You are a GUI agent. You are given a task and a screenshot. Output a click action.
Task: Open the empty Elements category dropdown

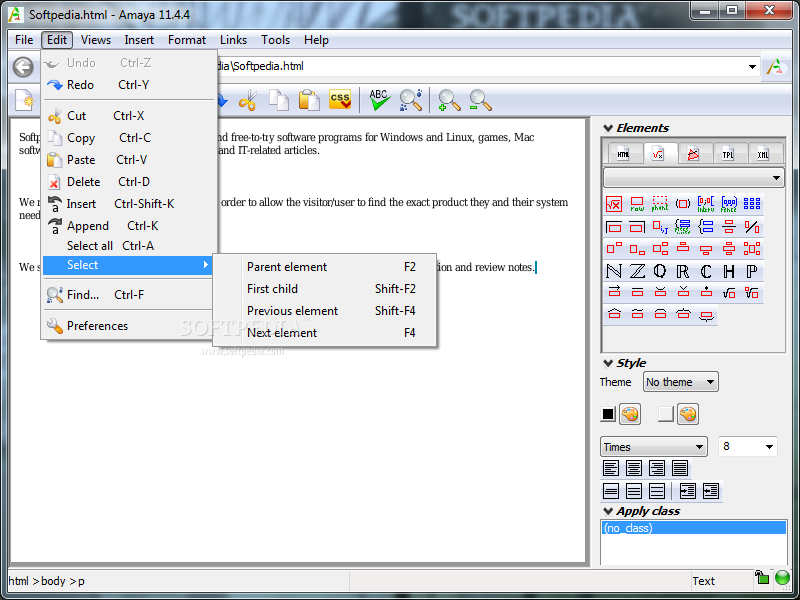tap(694, 178)
